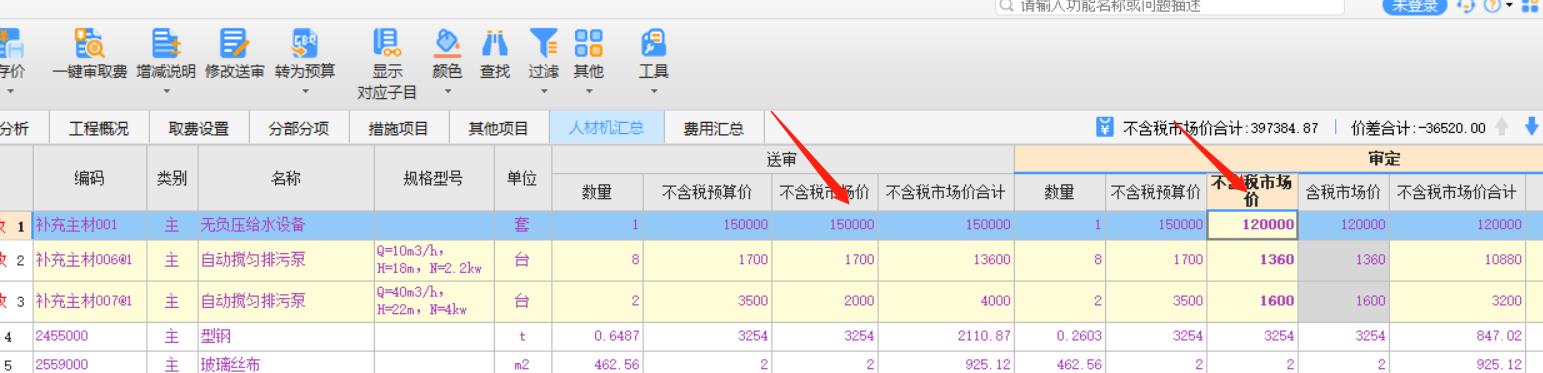Click the blue down arrow beside 价差合计
Viewport: 1543px width, 373px height.
tap(1531, 127)
